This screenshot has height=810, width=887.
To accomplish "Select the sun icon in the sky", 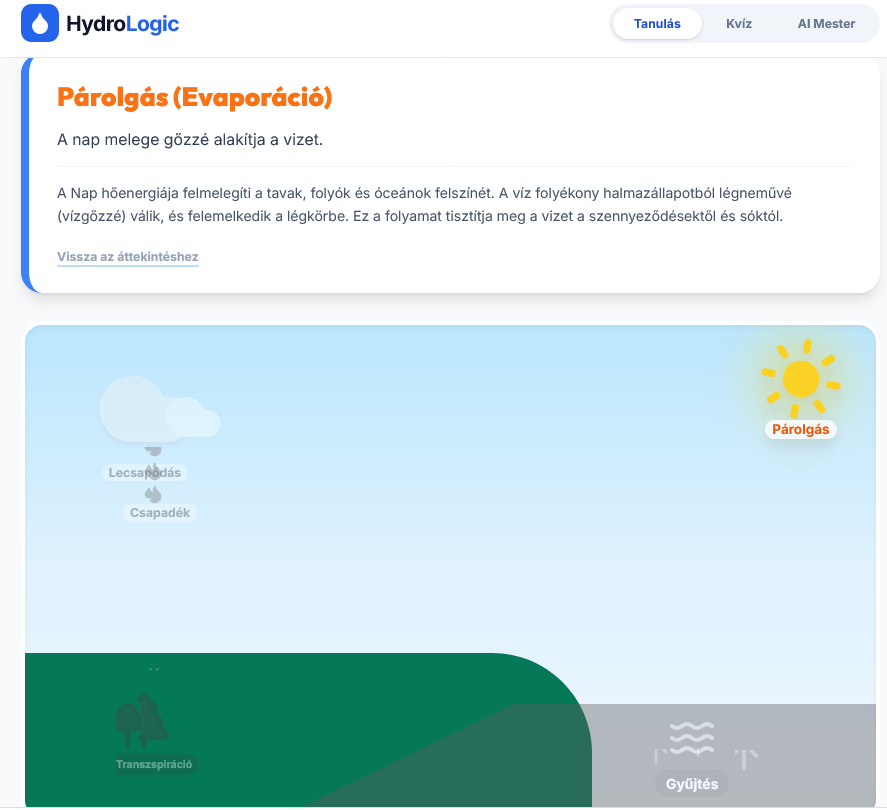I will click(800, 379).
